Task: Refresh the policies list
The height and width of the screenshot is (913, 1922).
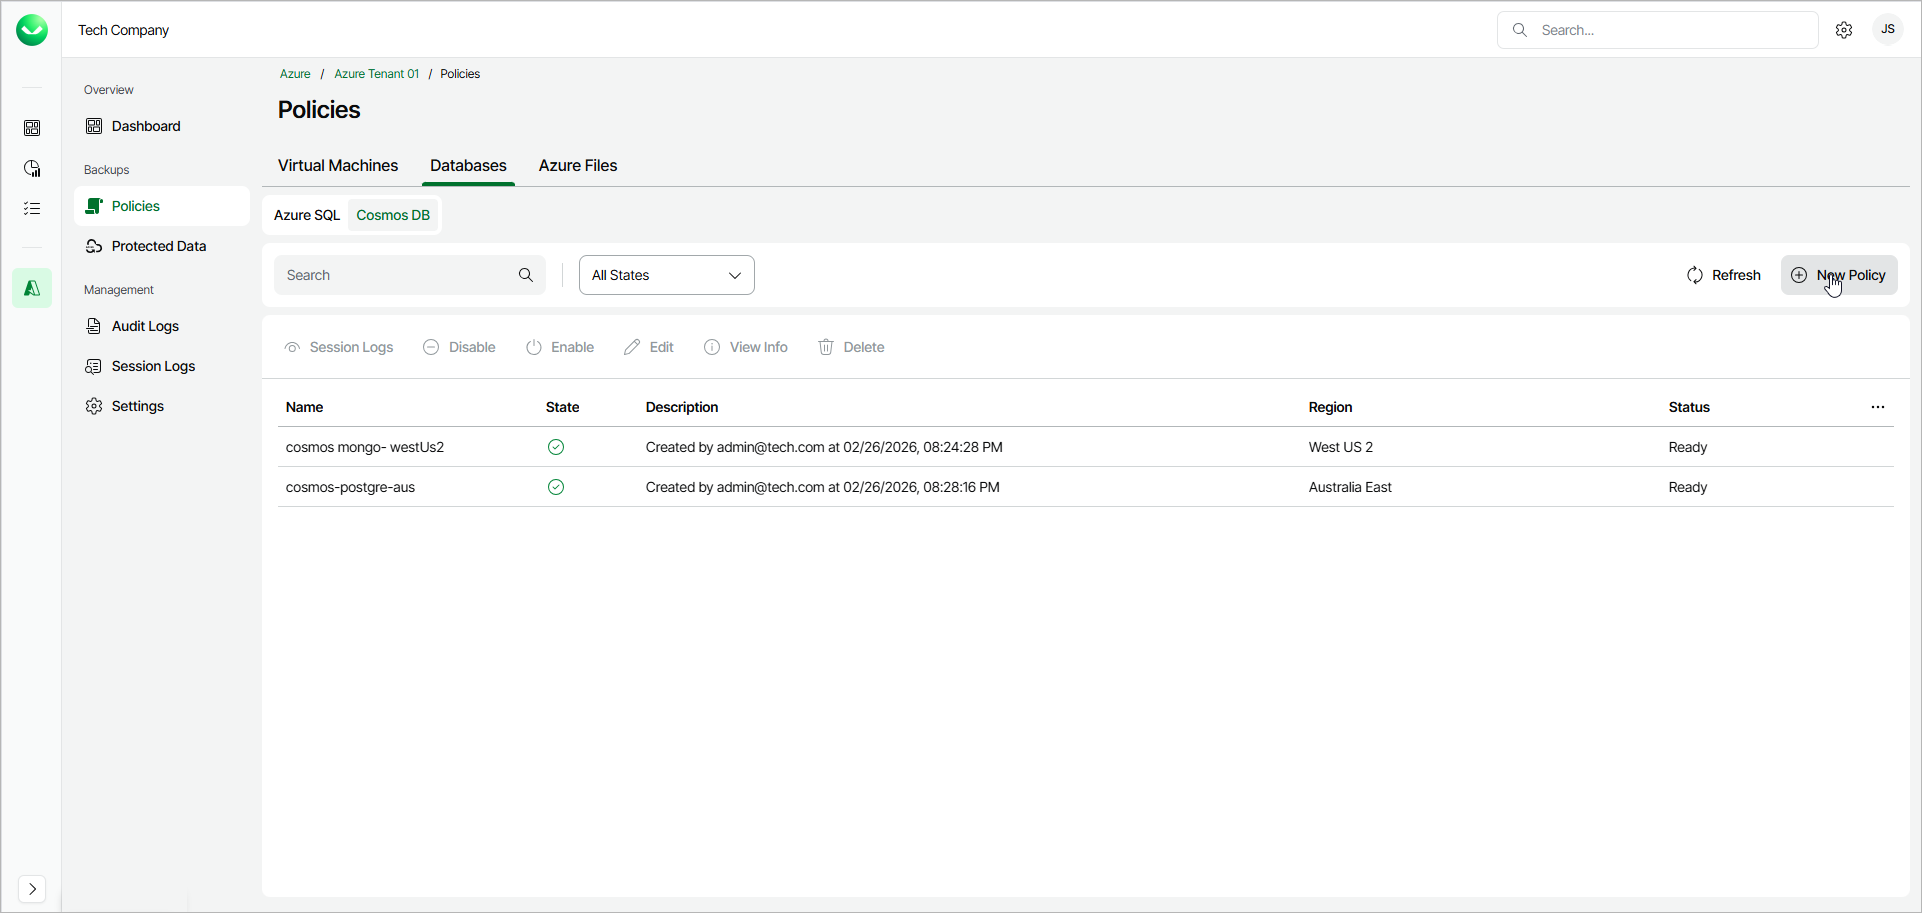Action: pos(1724,275)
